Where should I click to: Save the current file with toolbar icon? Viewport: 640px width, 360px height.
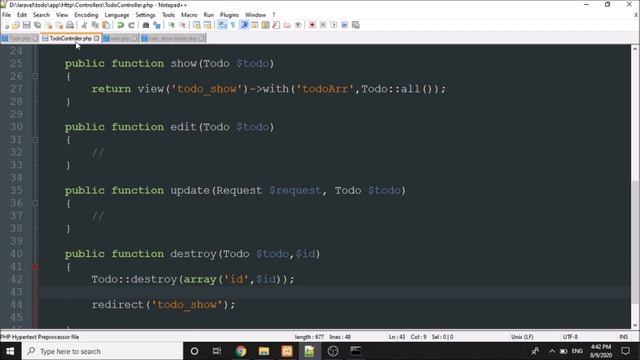(x=27, y=25)
